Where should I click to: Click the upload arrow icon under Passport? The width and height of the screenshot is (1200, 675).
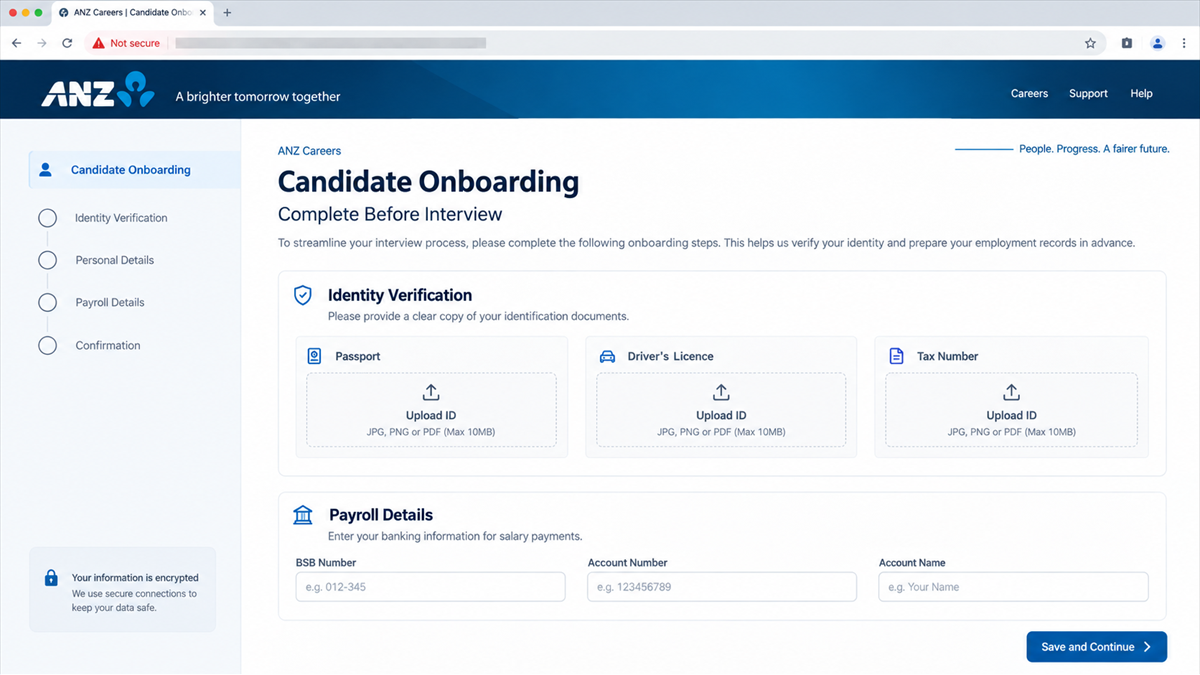[x=431, y=392]
